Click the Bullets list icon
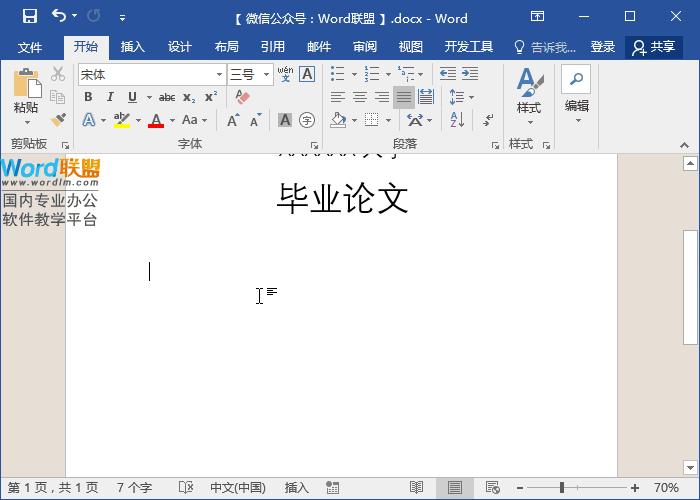Viewport: 700px width, 500px height. click(x=338, y=74)
